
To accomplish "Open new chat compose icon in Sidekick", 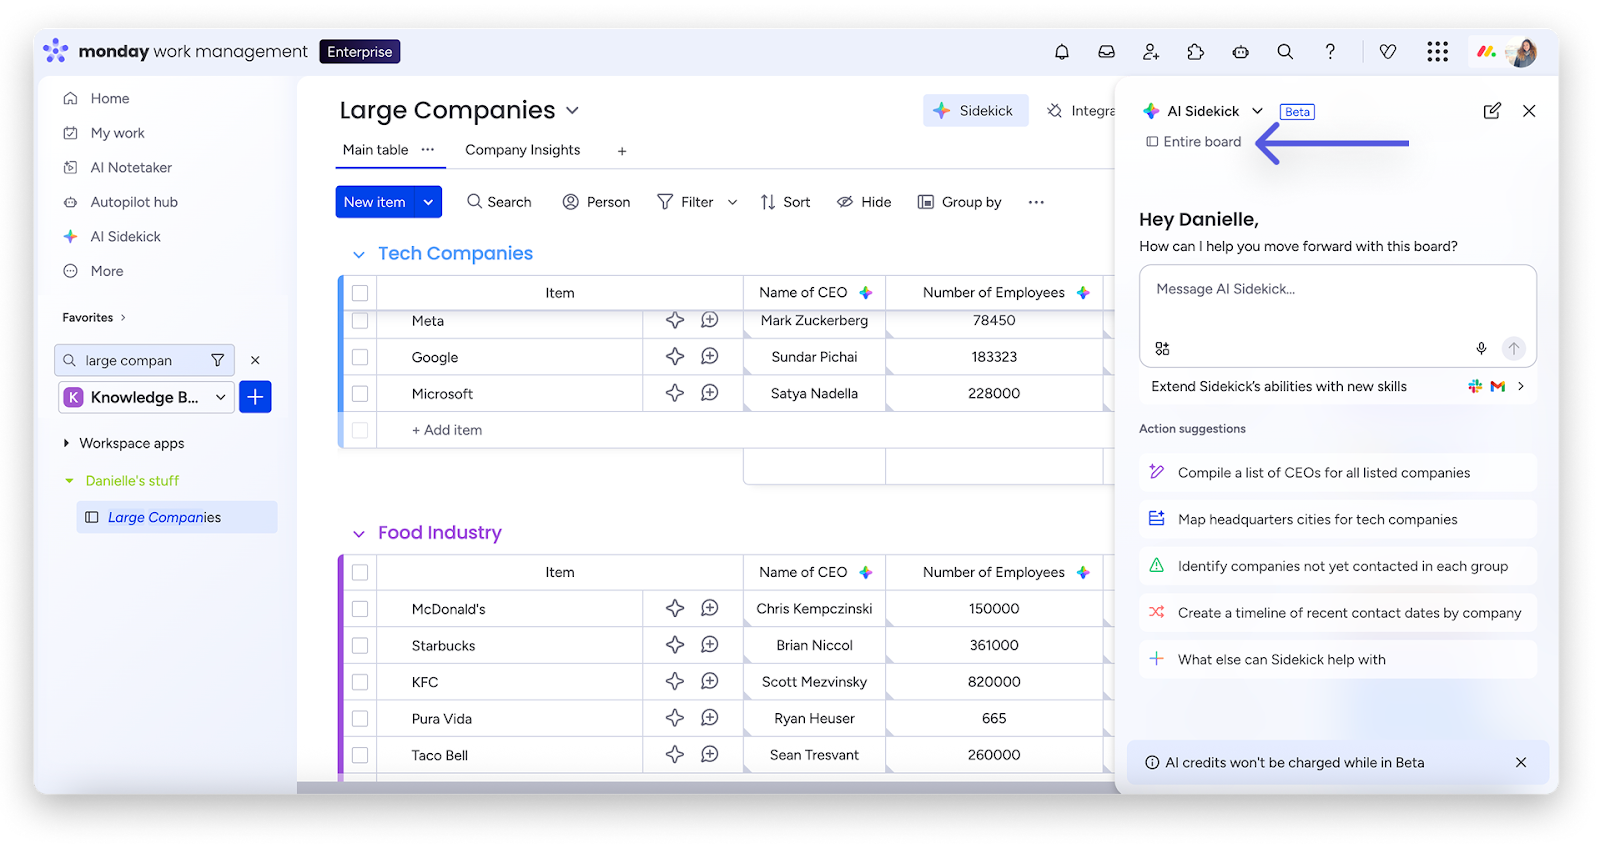I will (x=1491, y=111).
